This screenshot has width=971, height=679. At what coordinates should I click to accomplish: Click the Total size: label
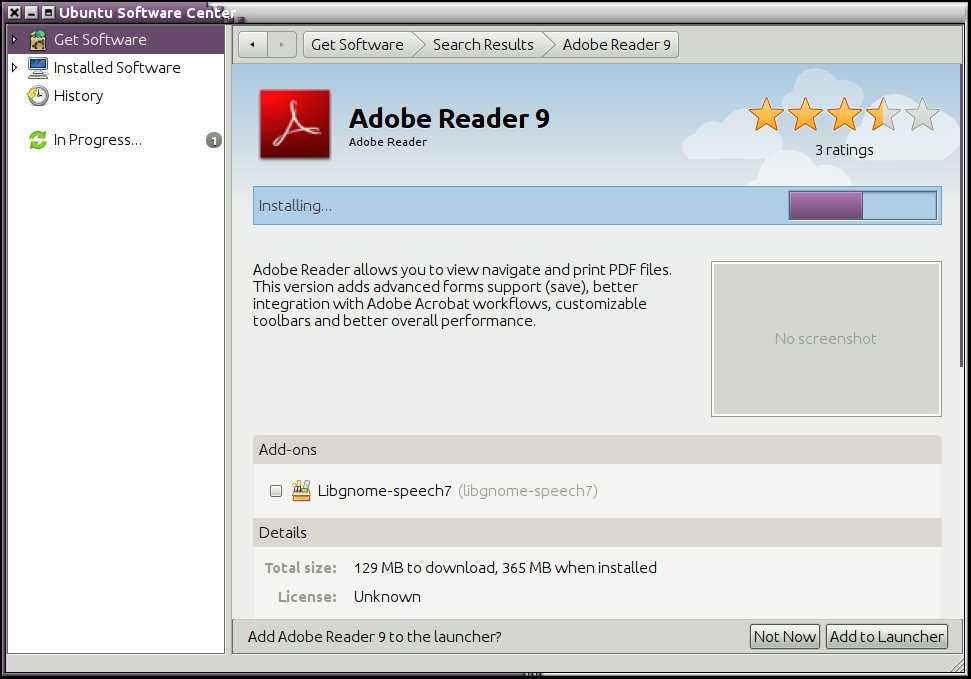click(x=300, y=567)
